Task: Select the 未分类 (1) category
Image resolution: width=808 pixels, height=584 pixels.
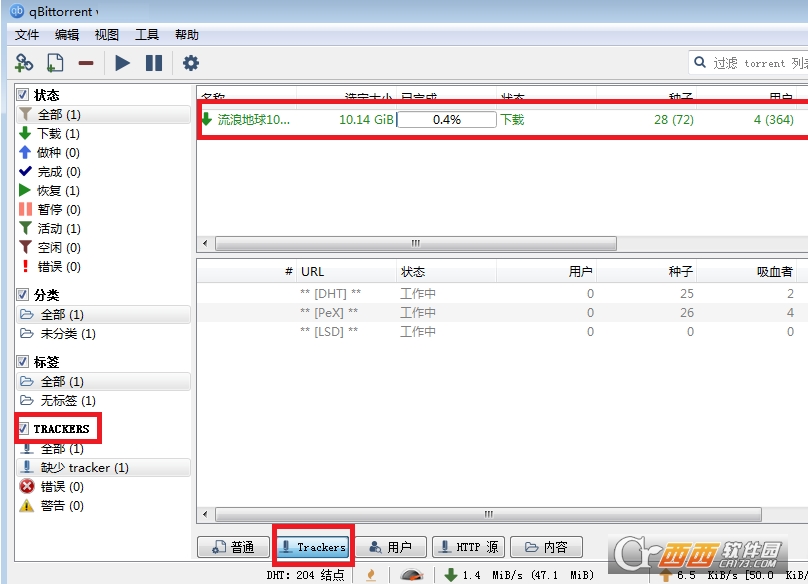Action: point(104,333)
